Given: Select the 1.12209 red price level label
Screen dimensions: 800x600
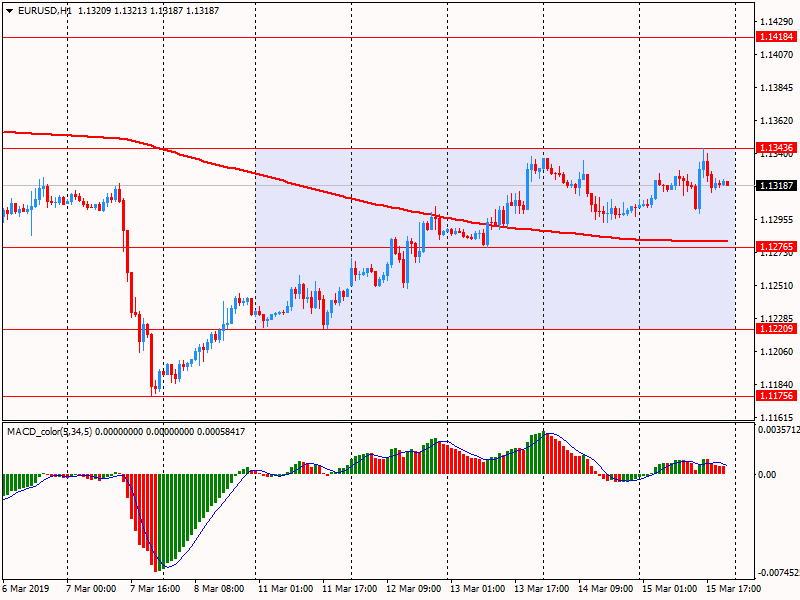Looking at the screenshot, I should click(x=777, y=329).
